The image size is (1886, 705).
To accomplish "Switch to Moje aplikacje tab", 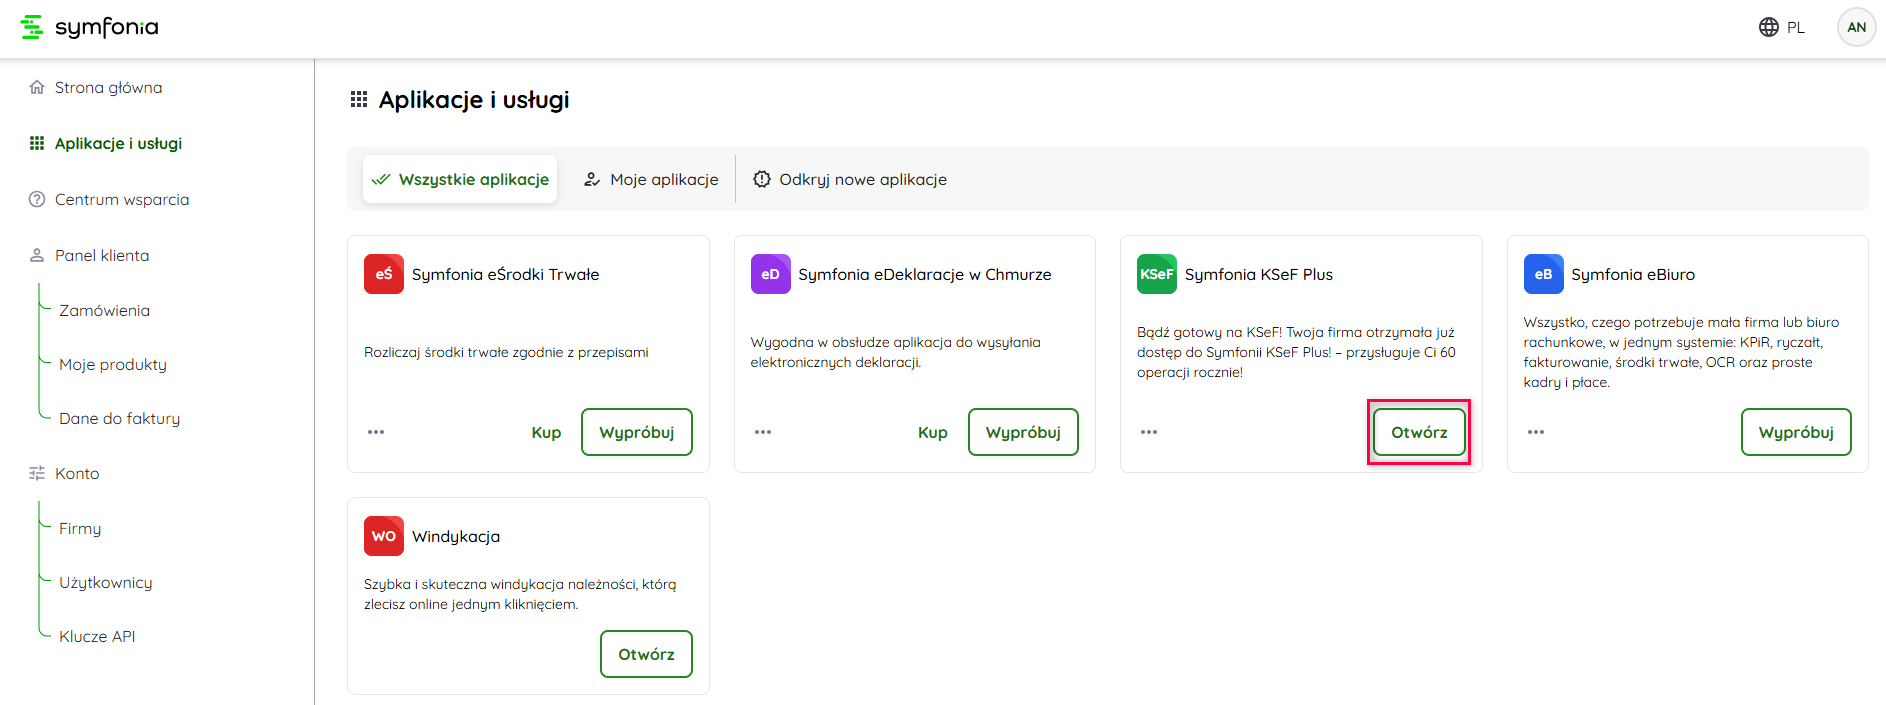I will 651,180.
